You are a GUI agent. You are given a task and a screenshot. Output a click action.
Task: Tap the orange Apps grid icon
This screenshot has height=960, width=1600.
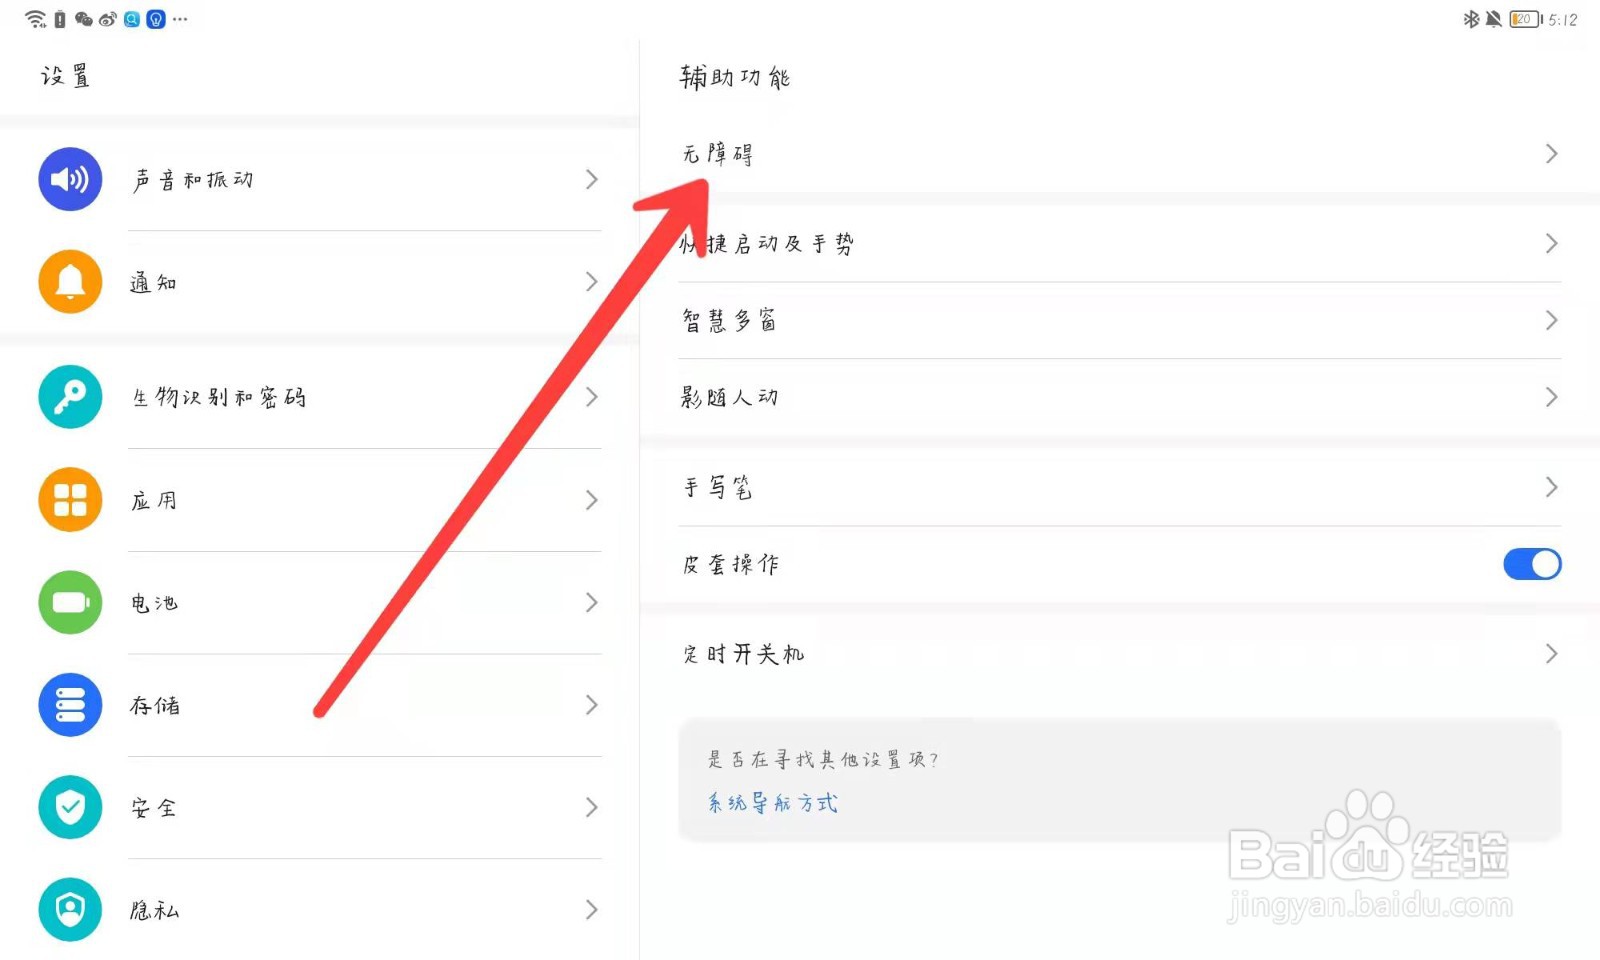tap(70, 500)
